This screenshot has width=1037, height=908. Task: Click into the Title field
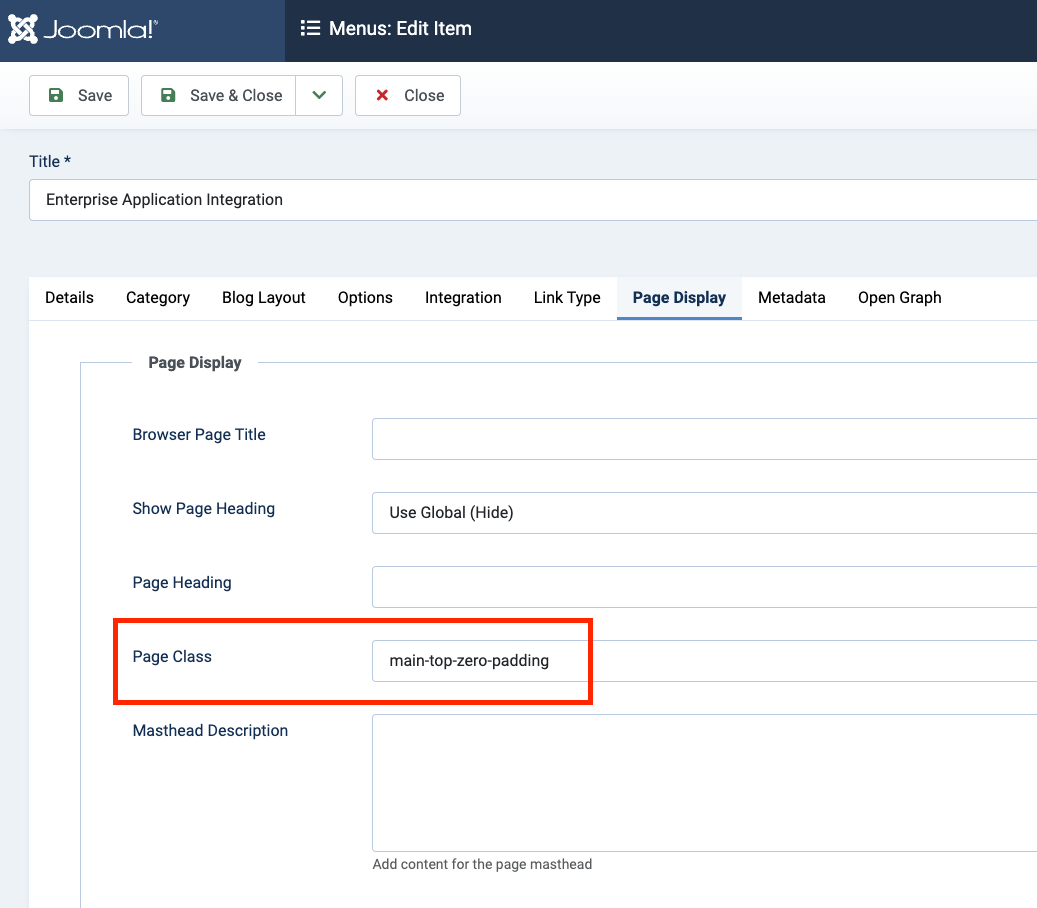click(530, 200)
